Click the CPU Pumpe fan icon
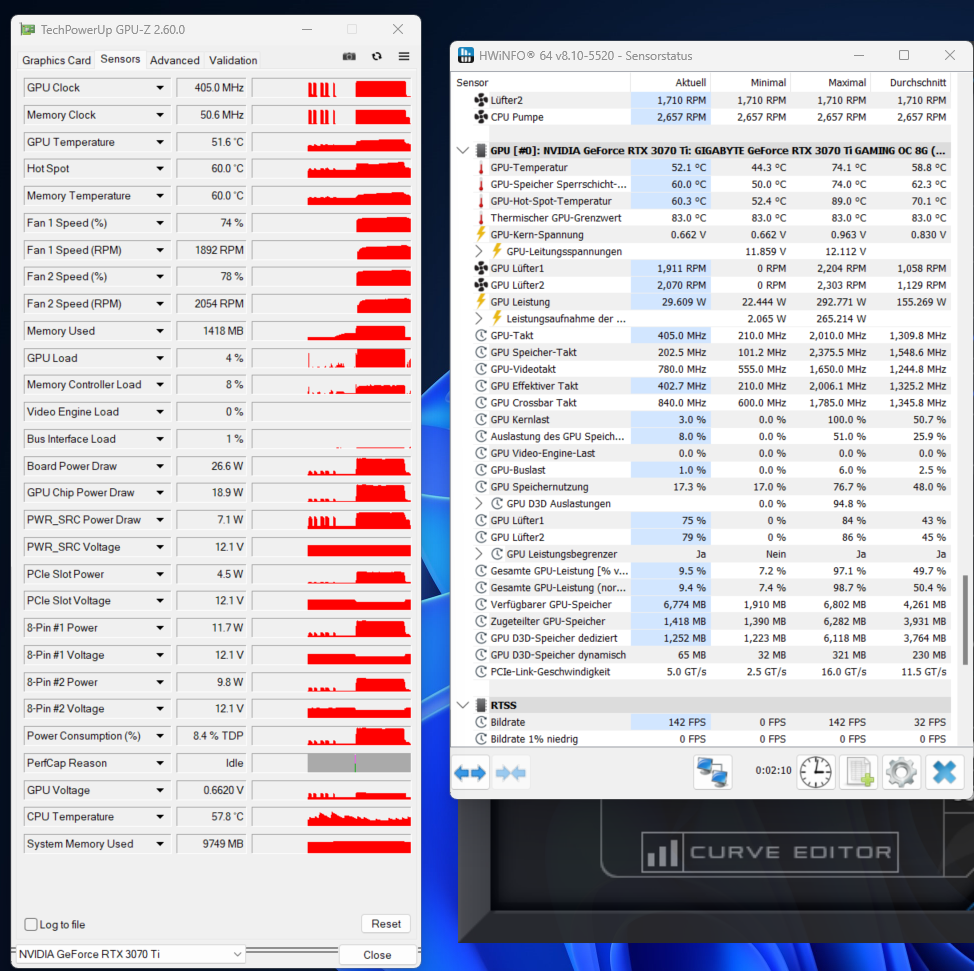The image size is (974, 971). (x=481, y=117)
